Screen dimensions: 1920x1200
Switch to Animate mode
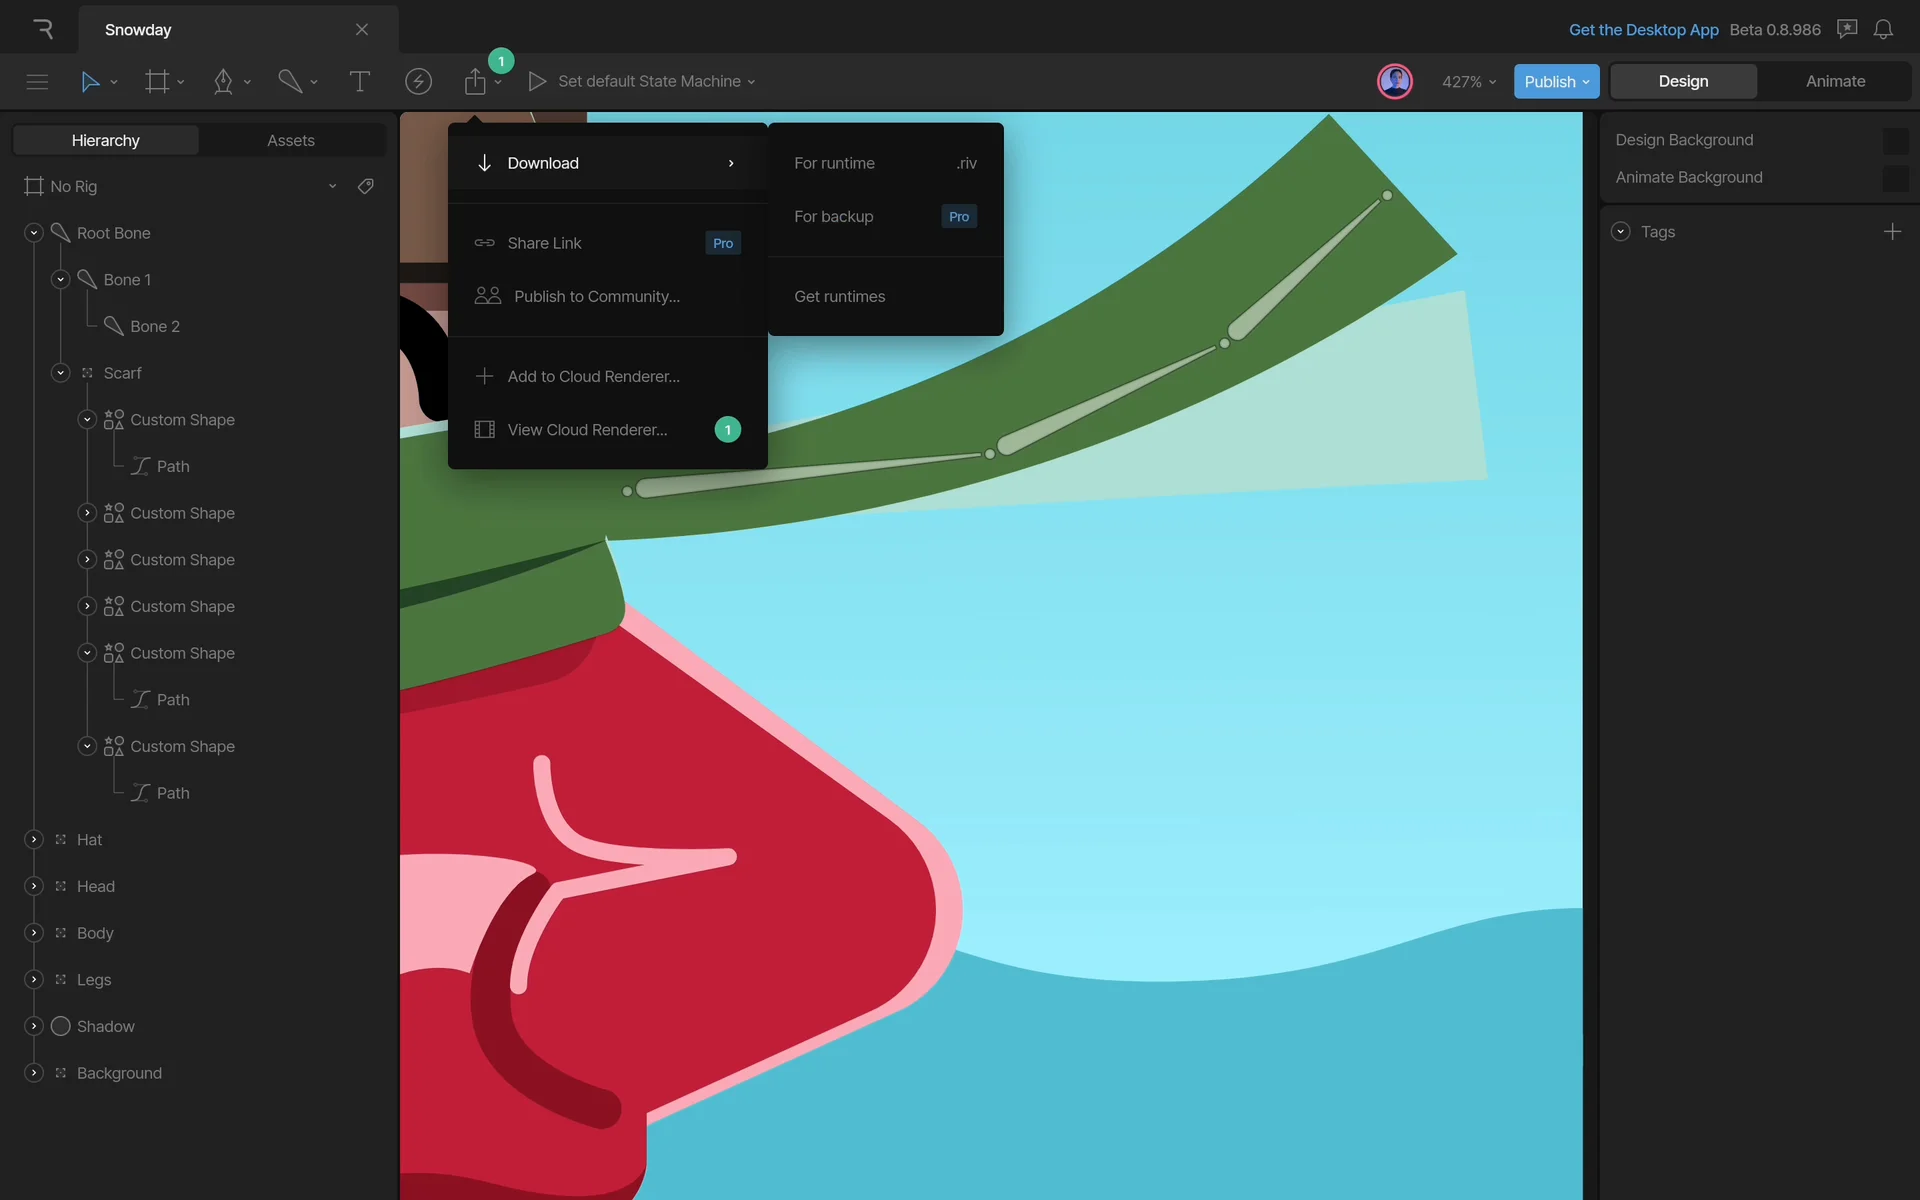click(x=1834, y=82)
